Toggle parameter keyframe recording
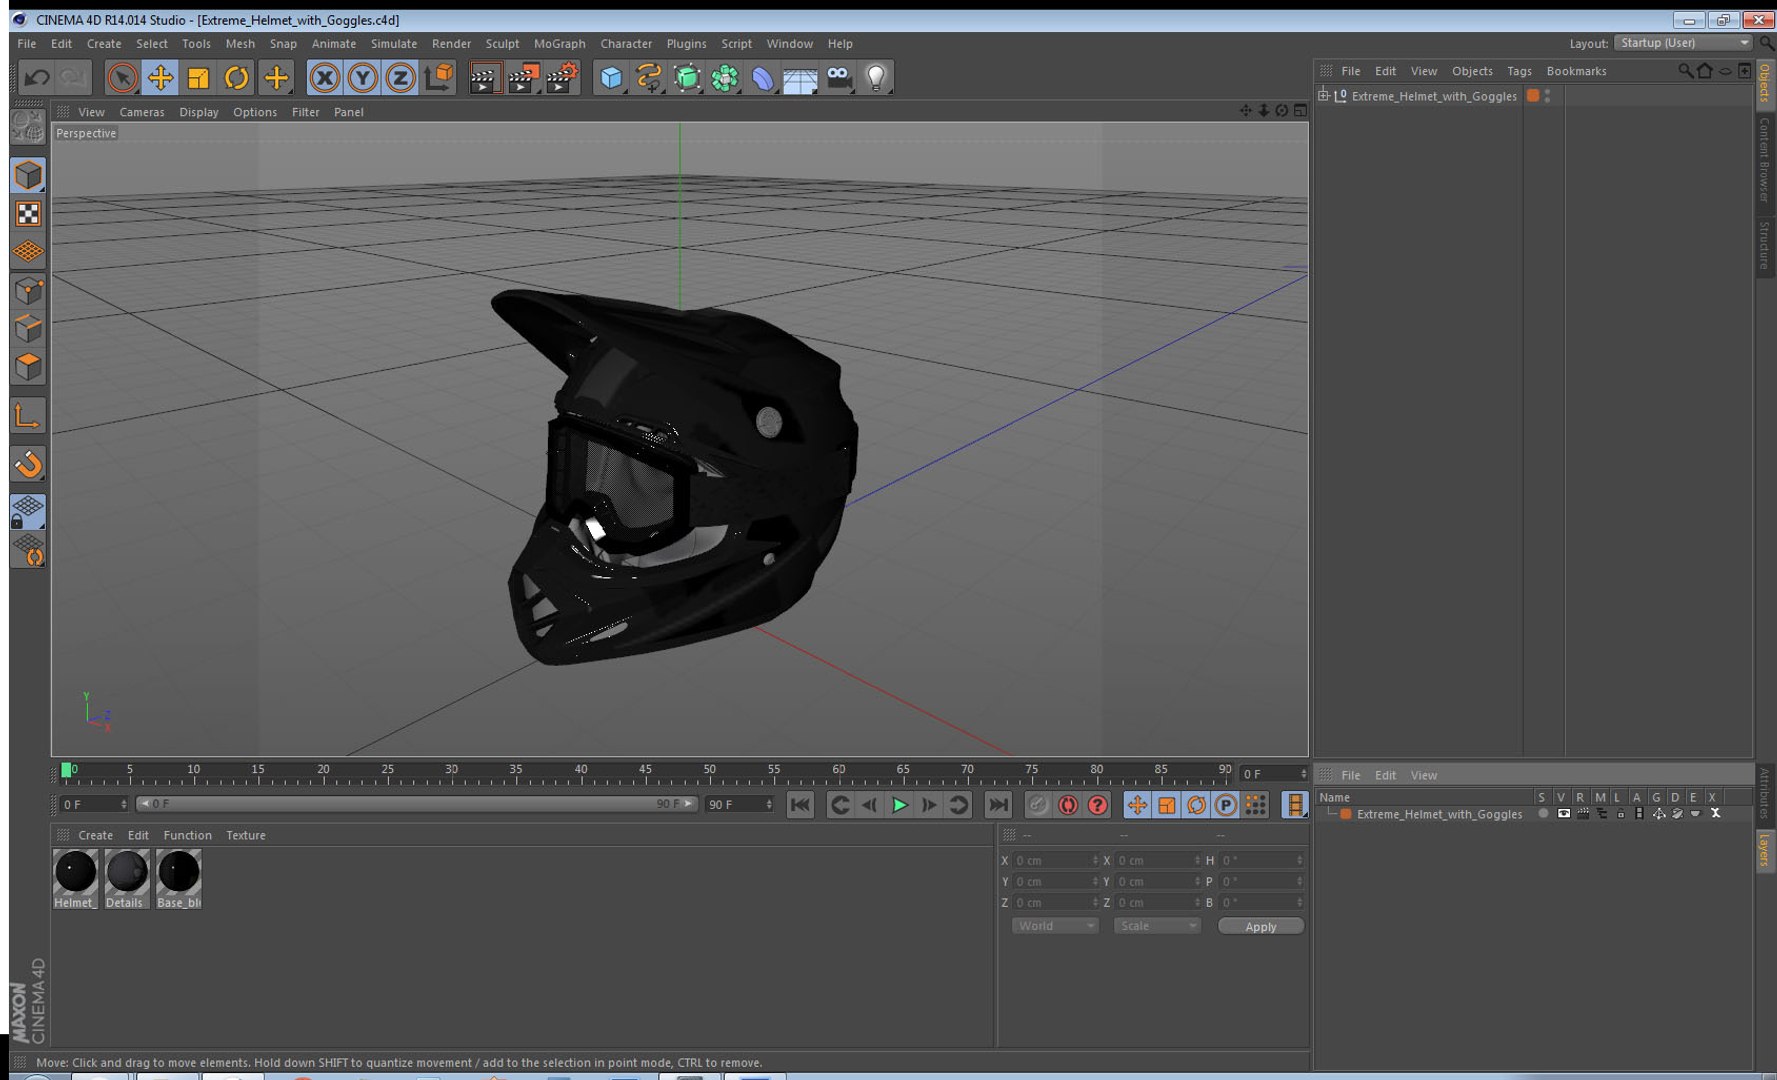 coord(1226,805)
